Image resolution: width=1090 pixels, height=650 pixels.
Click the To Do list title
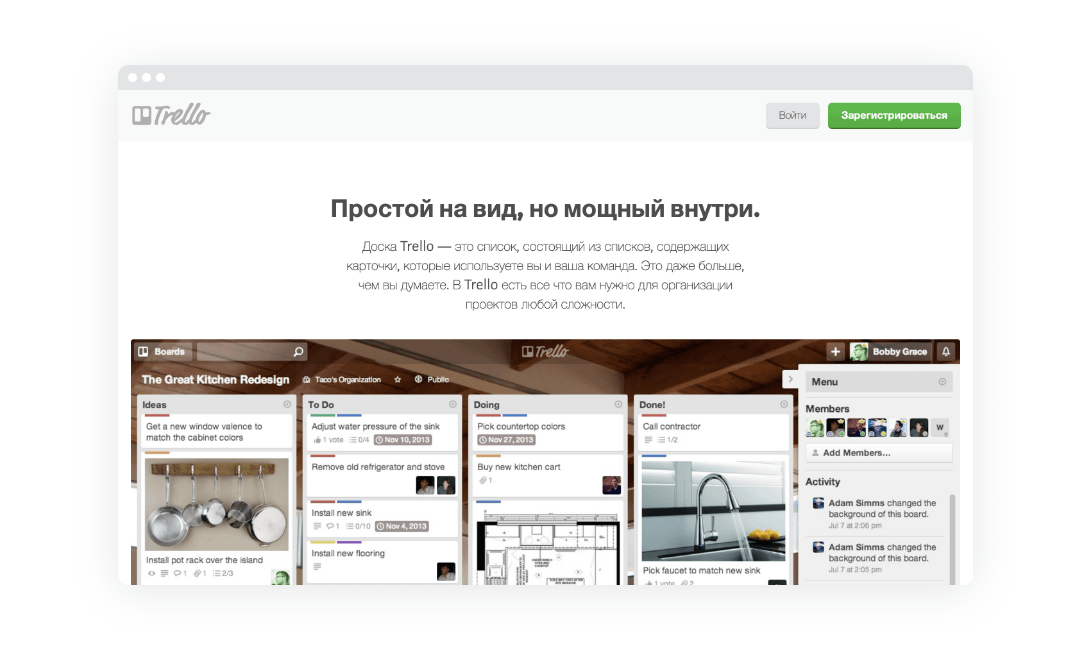point(321,405)
